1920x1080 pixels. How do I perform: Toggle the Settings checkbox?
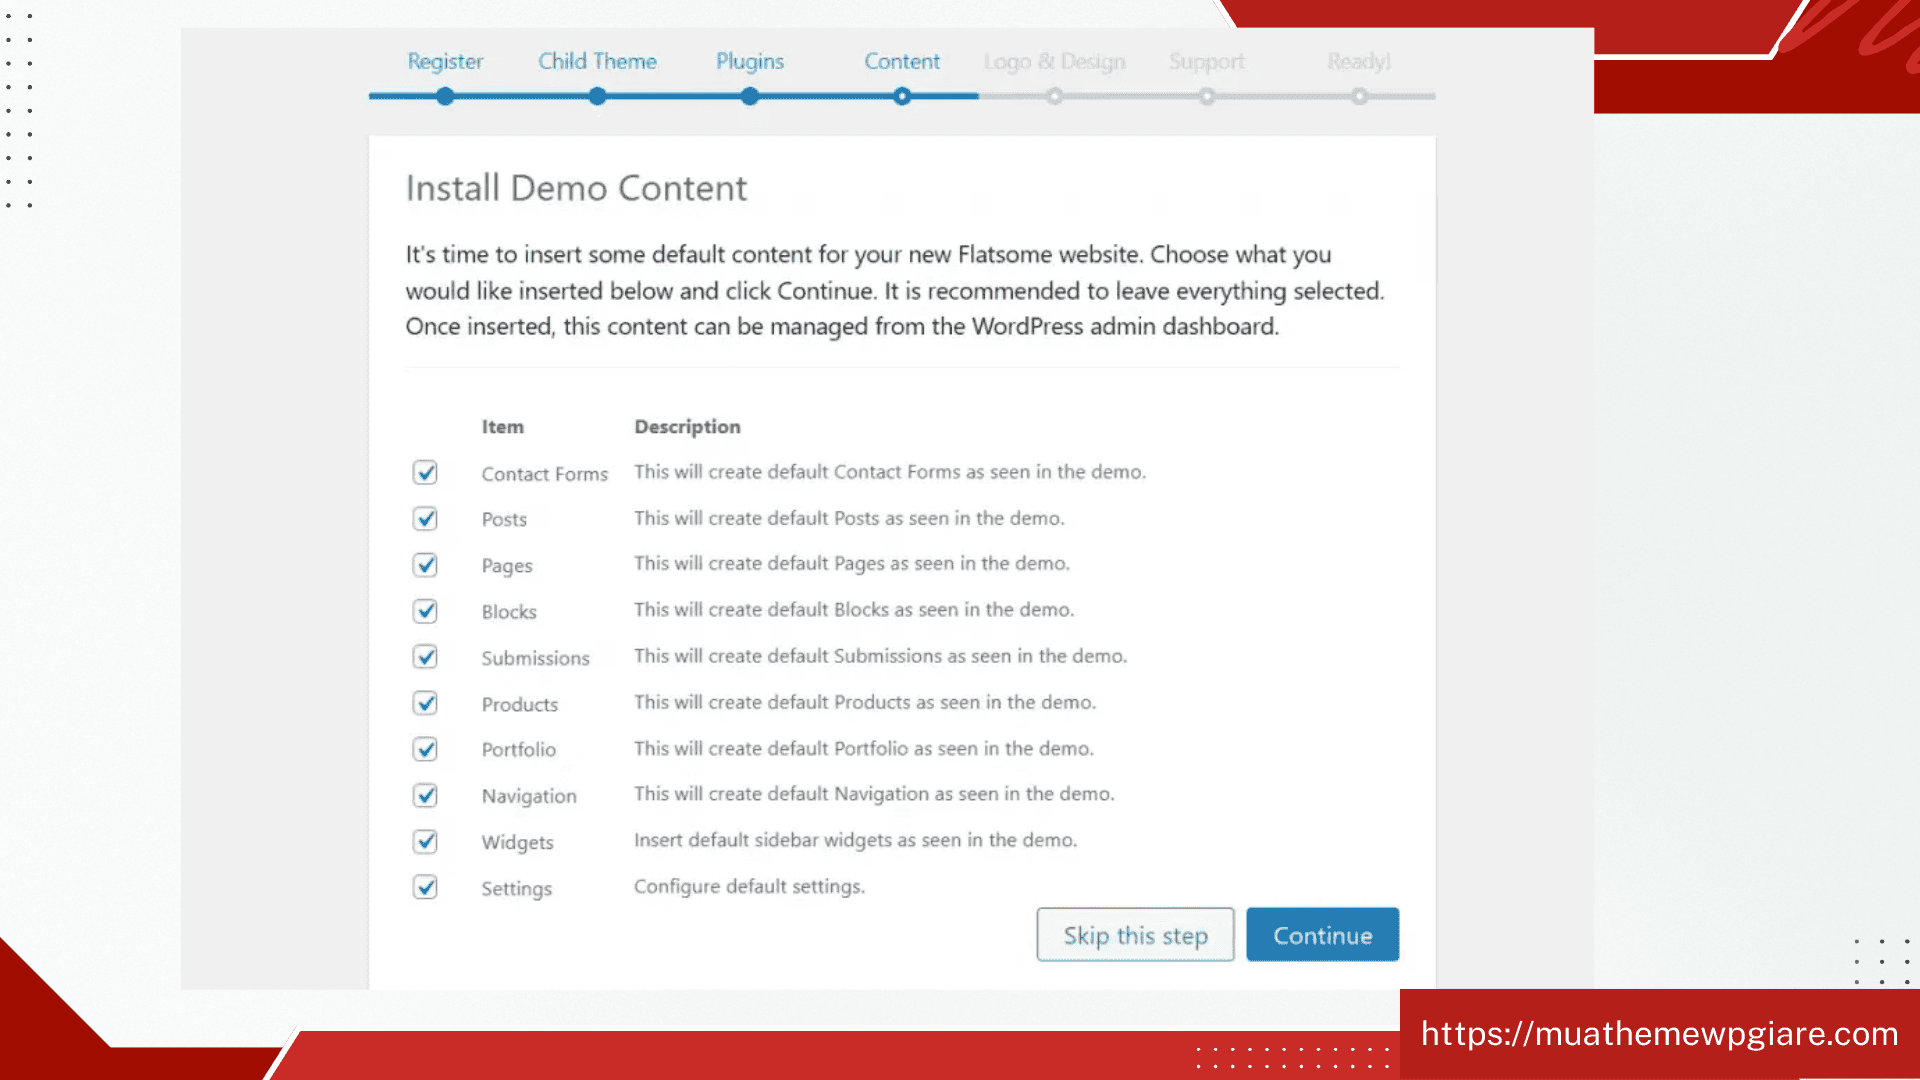pyautogui.click(x=425, y=886)
